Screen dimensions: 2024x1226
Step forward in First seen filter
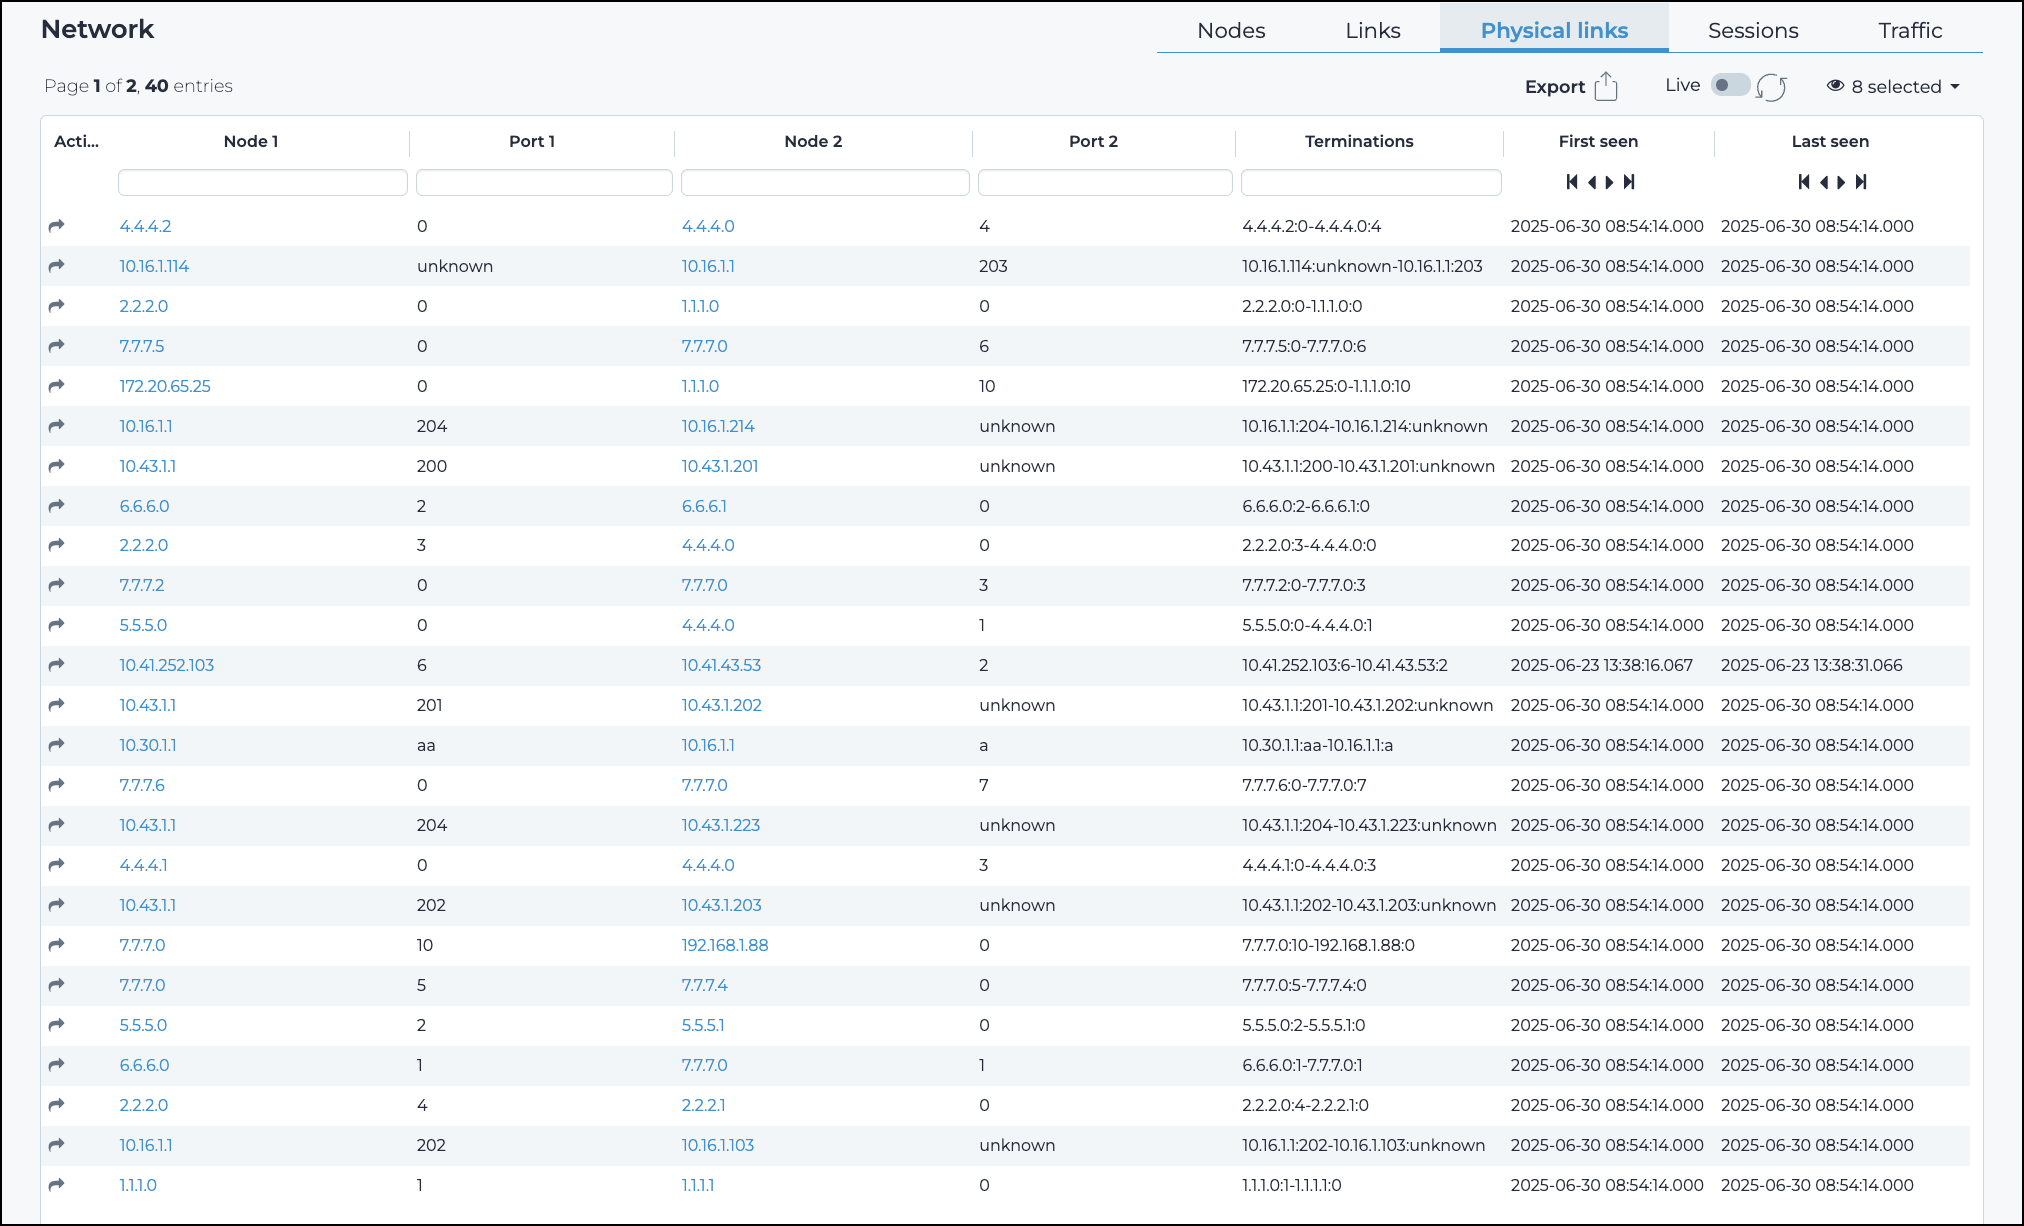(x=1609, y=182)
